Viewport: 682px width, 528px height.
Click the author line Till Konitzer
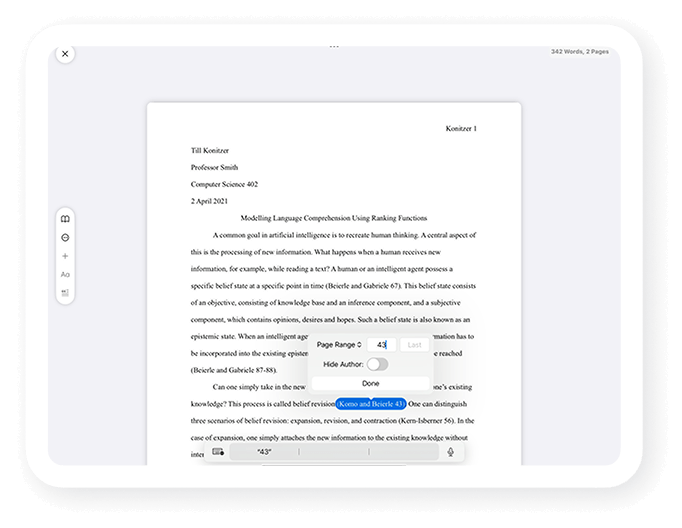210,150
